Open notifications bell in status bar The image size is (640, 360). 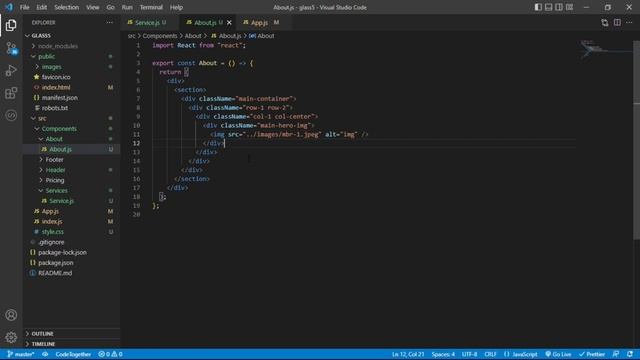pyautogui.click(x=630, y=354)
